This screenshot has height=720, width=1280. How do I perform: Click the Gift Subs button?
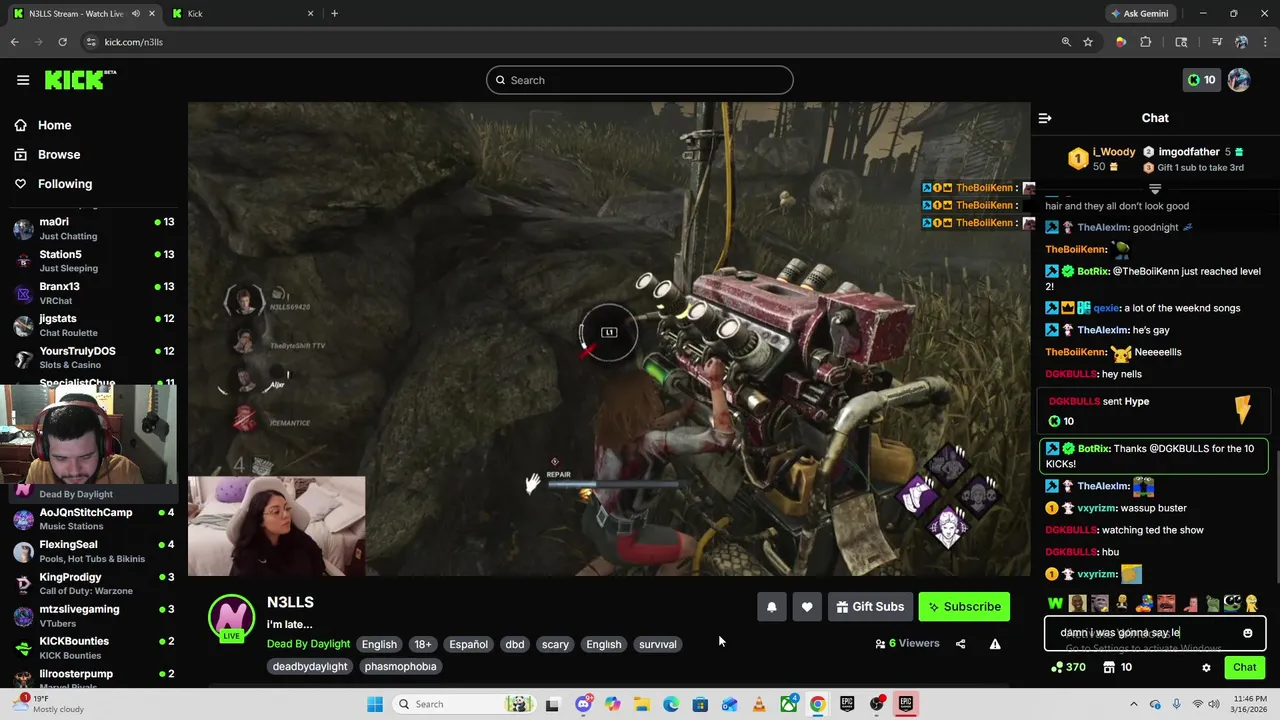(x=870, y=606)
